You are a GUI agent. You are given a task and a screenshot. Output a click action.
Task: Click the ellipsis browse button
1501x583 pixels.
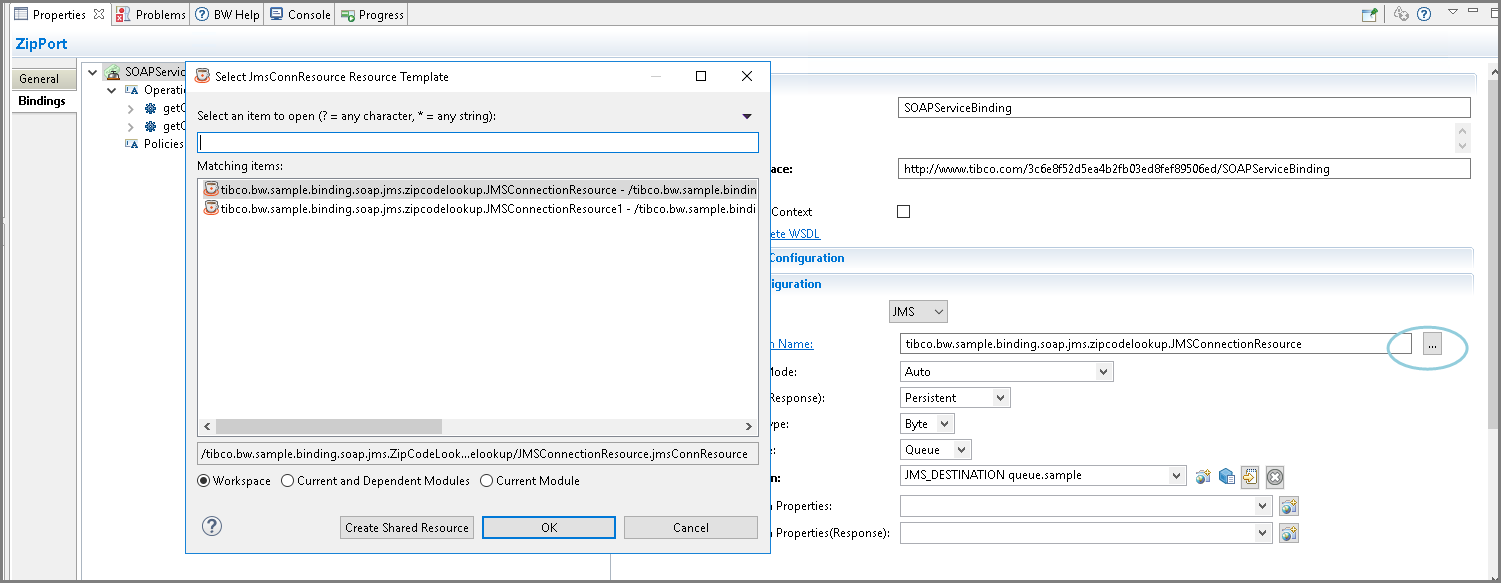click(x=1432, y=344)
